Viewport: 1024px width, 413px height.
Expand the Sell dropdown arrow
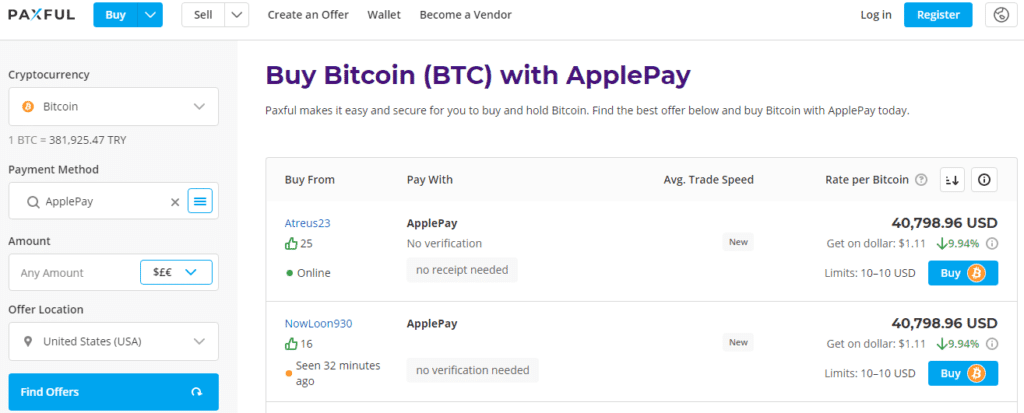coord(237,15)
